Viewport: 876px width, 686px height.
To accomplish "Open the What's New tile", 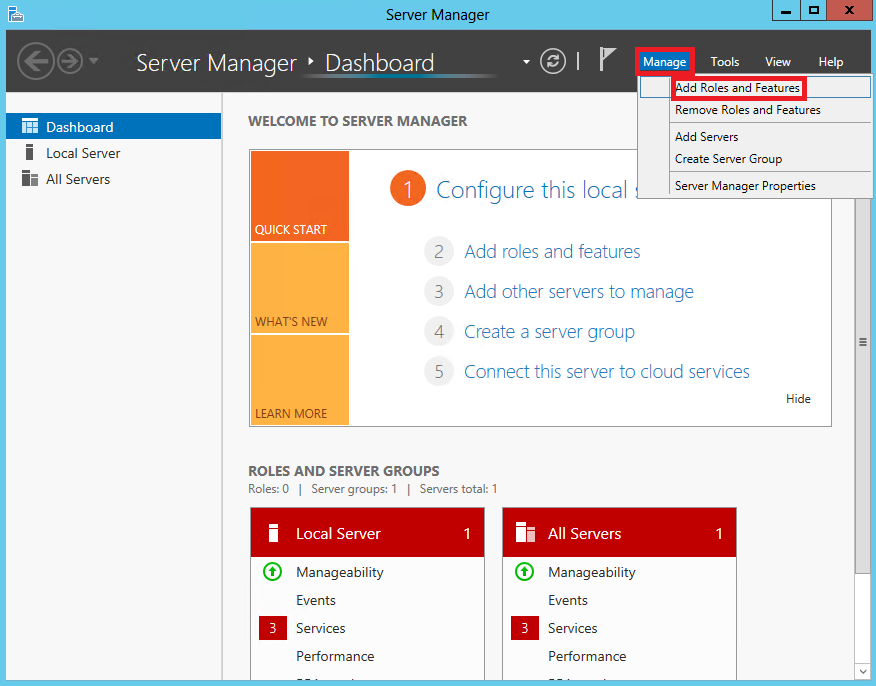I will [299, 288].
